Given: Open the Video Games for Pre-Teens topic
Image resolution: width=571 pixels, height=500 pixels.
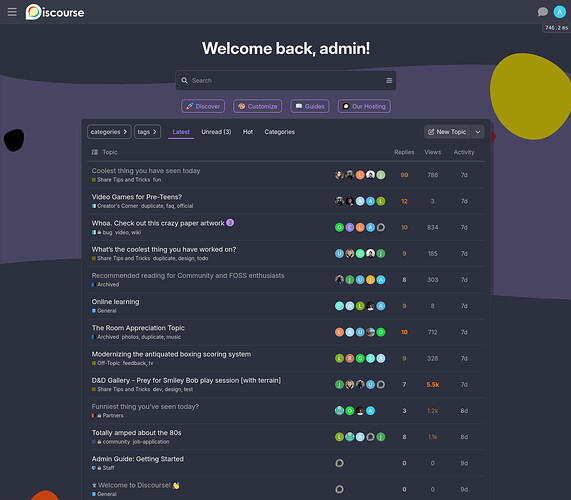Looking at the screenshot, I should pos(137,197).
